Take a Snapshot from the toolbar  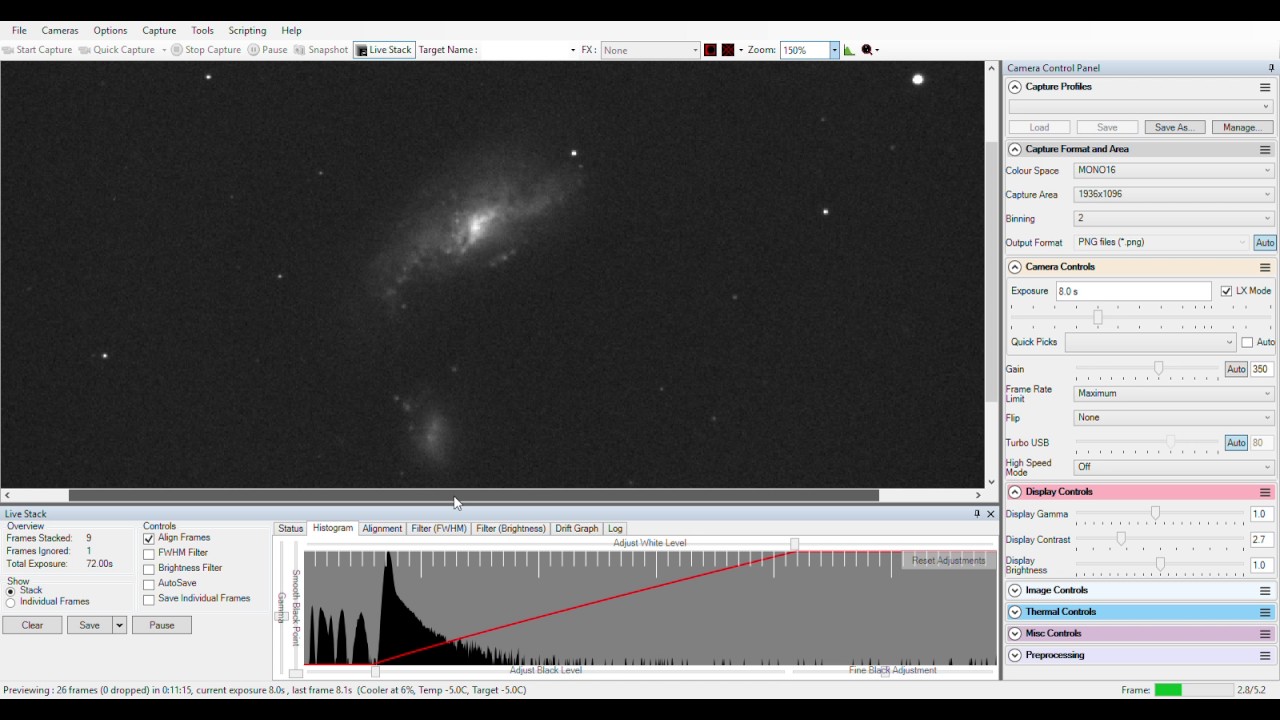[x=321, y=50]
